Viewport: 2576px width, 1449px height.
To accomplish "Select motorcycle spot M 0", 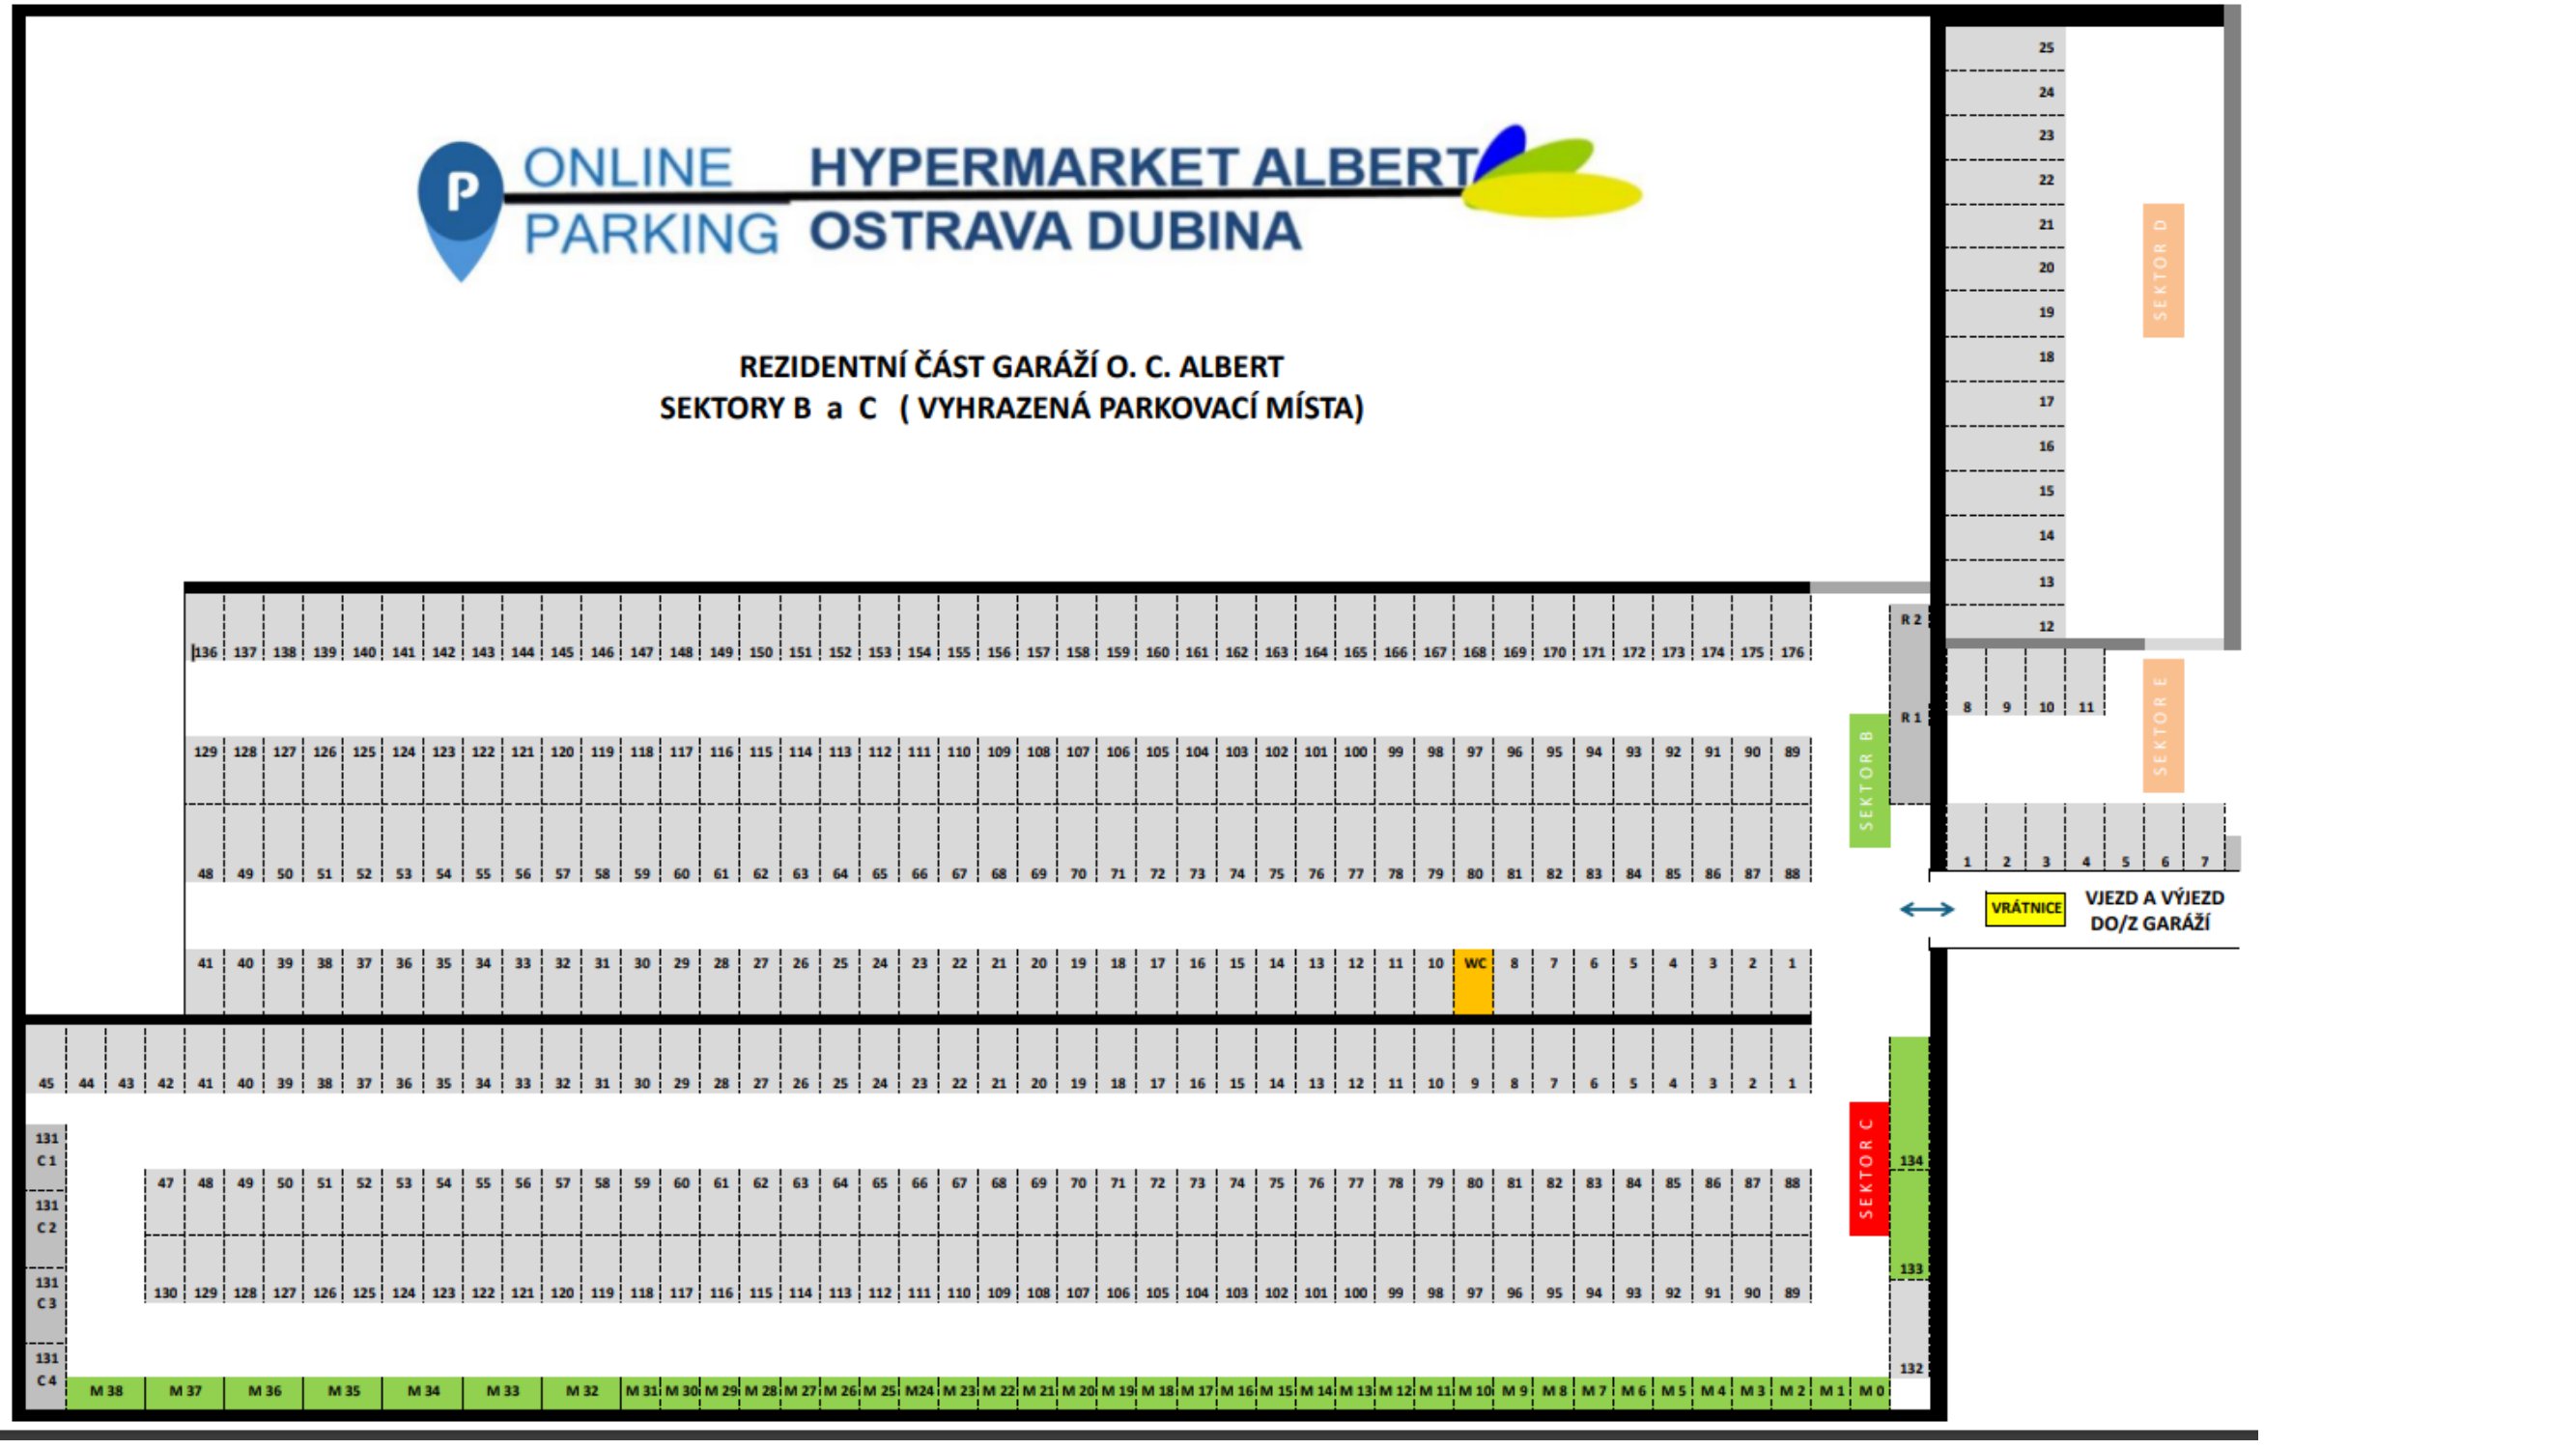I will pos(1870,1392).
